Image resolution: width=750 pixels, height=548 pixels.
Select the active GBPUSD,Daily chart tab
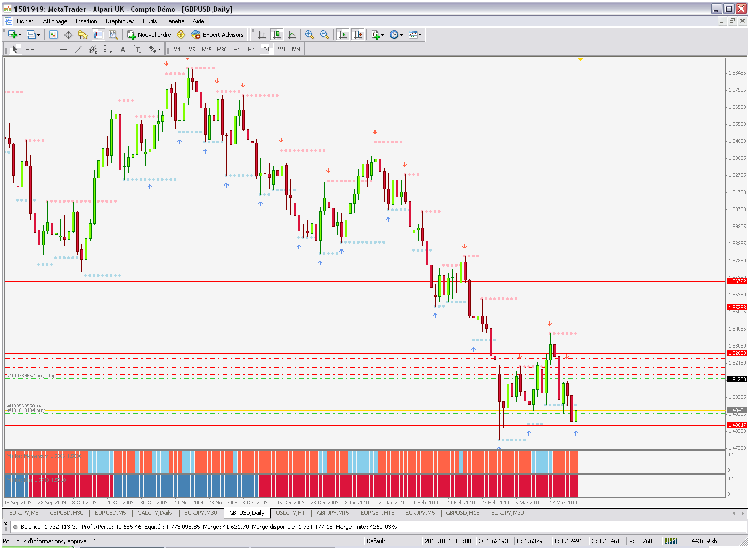pyautogui.click(x=247, y=513)
